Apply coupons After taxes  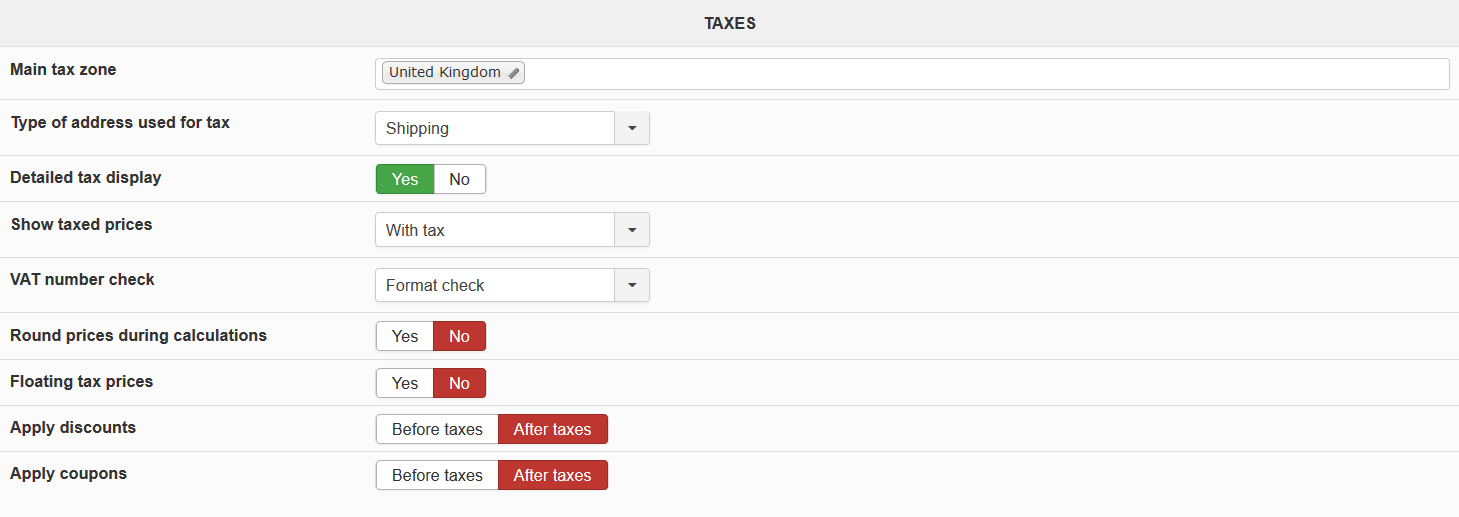(x=552, y=475)
